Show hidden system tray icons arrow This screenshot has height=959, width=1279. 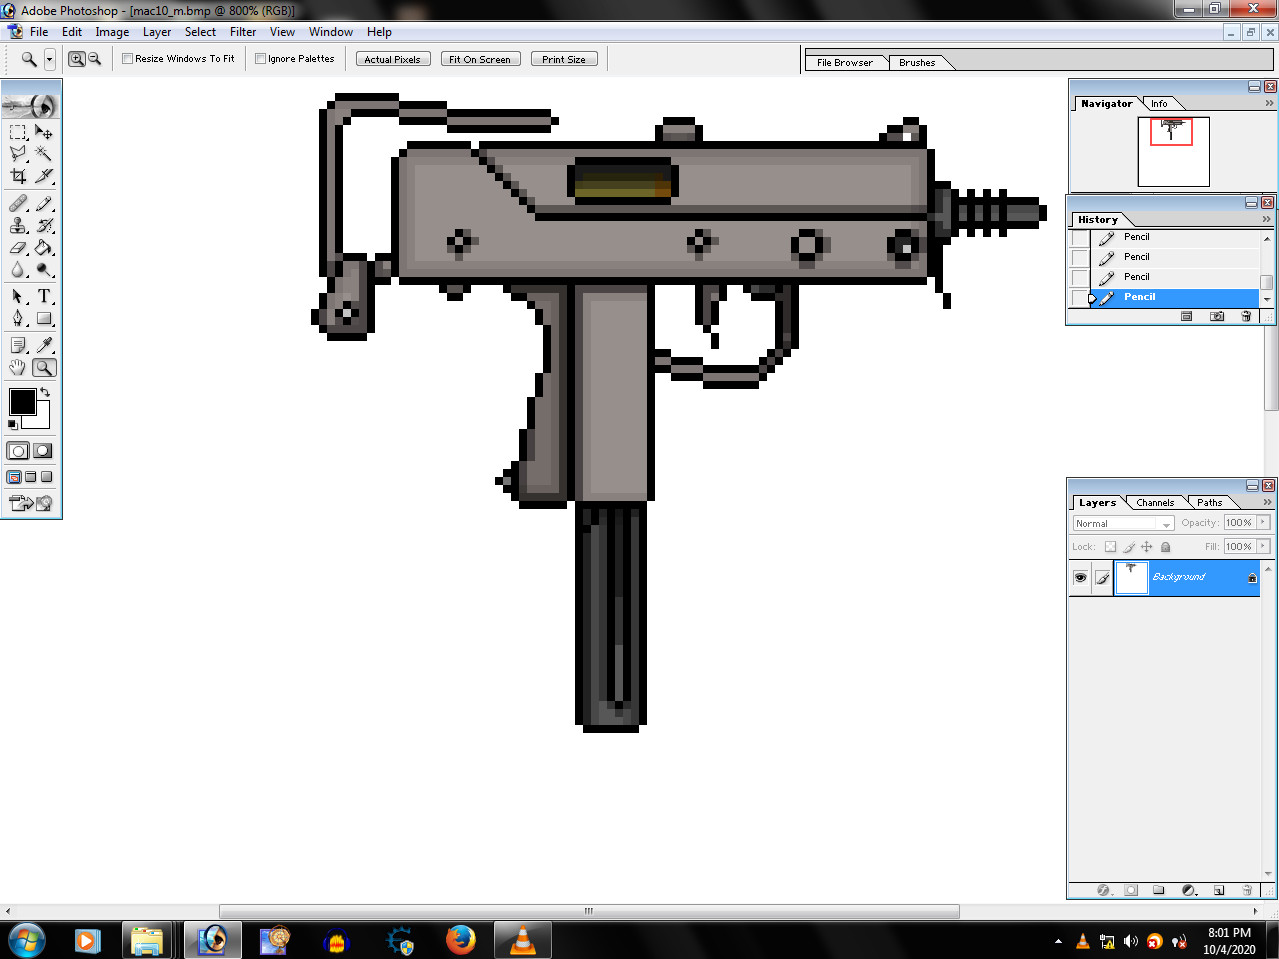pos(1058,941)
